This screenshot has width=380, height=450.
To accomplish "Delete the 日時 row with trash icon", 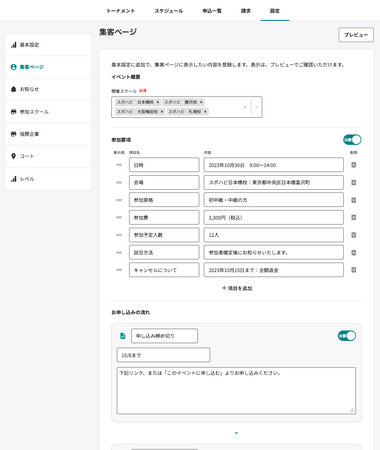I will pos(354,165).
